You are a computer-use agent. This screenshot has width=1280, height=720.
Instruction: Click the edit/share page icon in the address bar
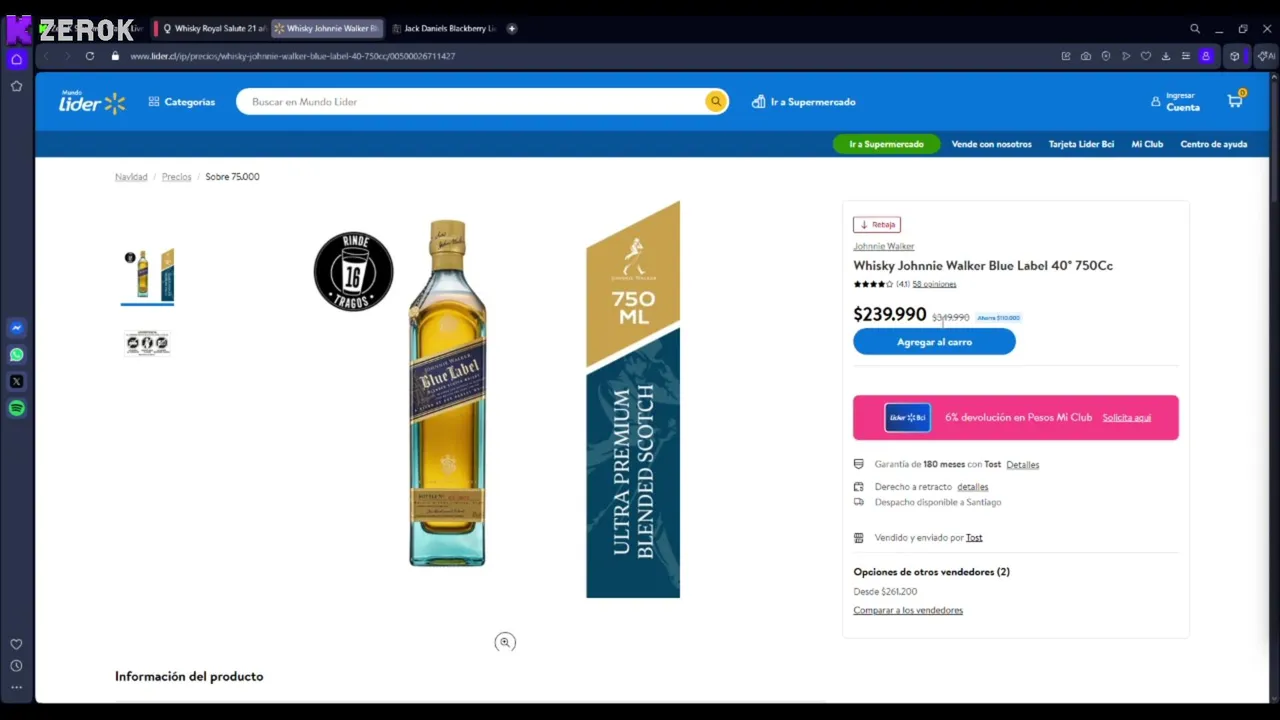point(1066,56)
